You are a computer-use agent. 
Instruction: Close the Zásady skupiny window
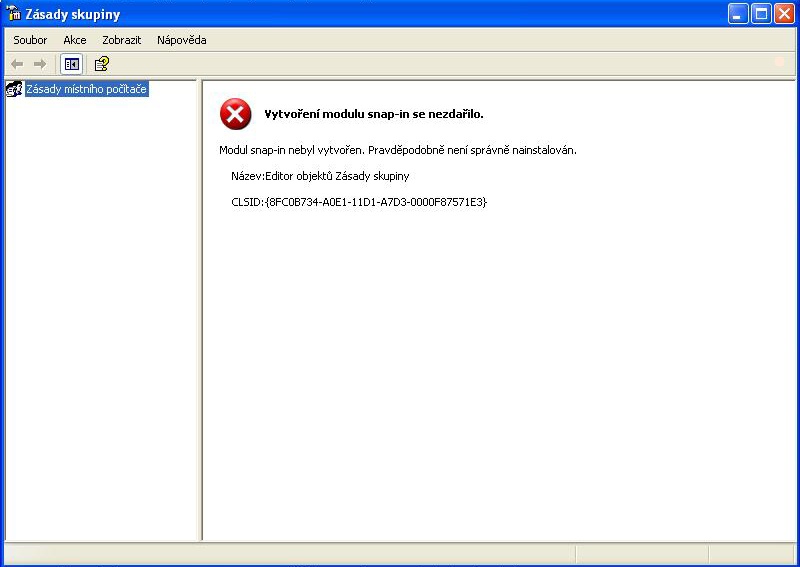784,14
